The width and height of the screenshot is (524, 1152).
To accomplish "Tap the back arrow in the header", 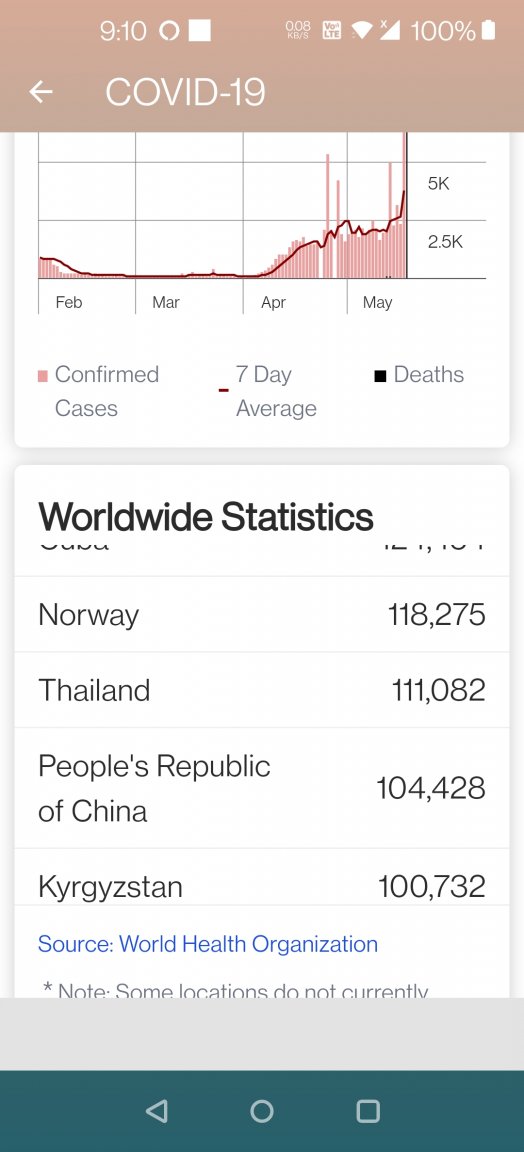I will coord(40,93).
